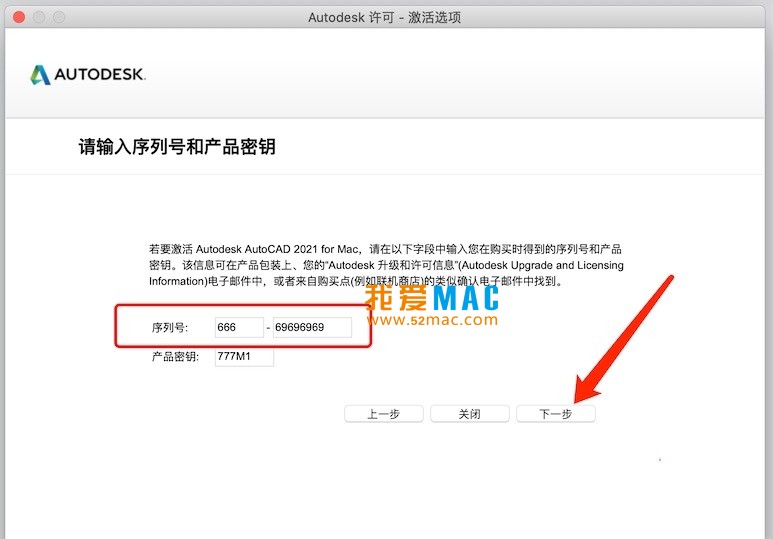Viewport: 773px width, 539px height.
Task: Click the Autodesk logo
Action: (88, 74)
